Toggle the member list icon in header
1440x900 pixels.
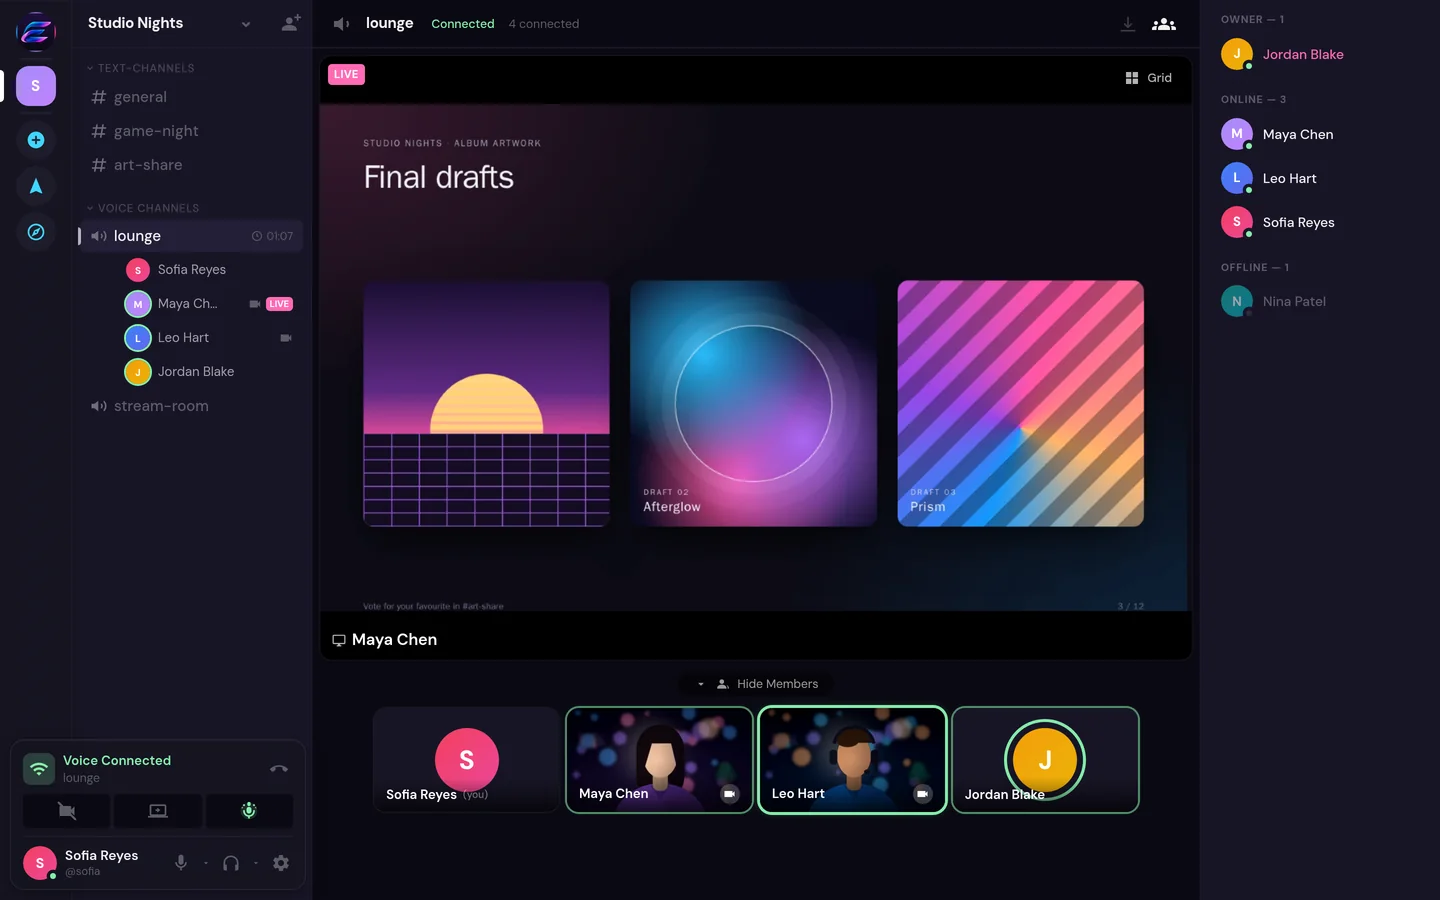[1164, 24]
